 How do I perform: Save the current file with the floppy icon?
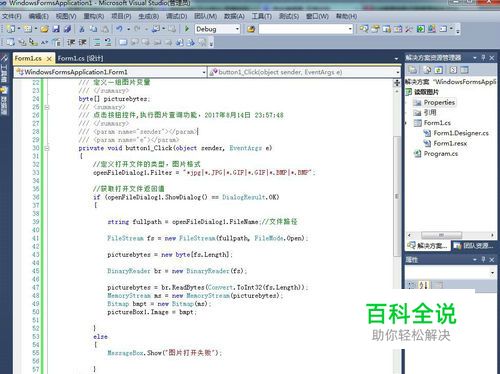[56, 29]
